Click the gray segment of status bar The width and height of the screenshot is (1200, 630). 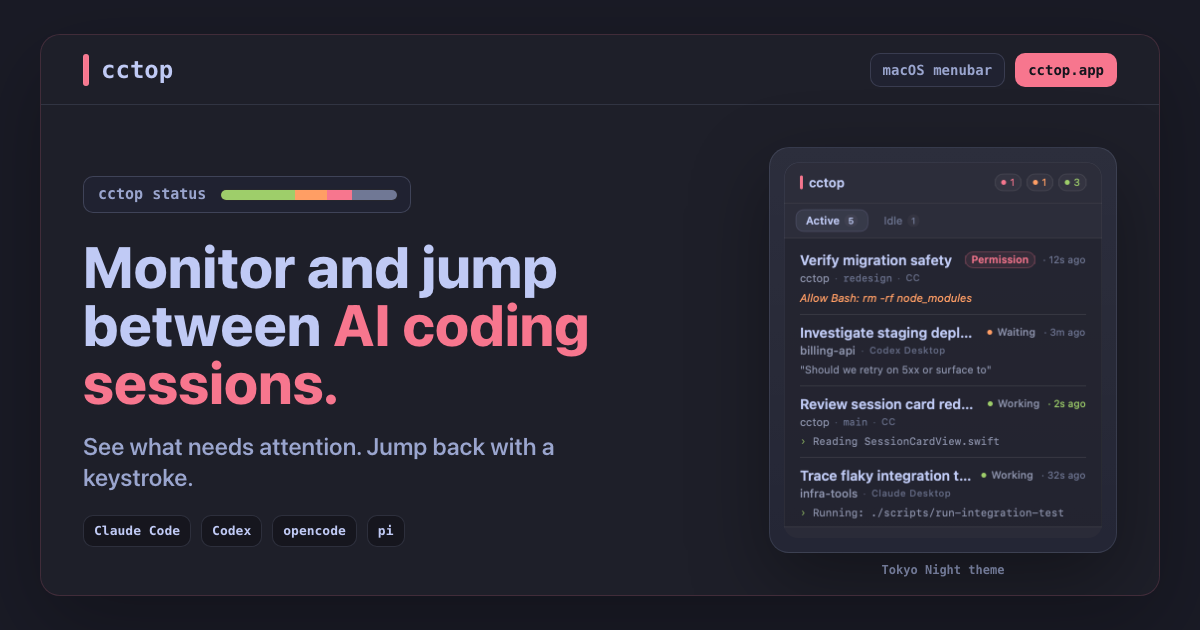[x=374, y=194]
